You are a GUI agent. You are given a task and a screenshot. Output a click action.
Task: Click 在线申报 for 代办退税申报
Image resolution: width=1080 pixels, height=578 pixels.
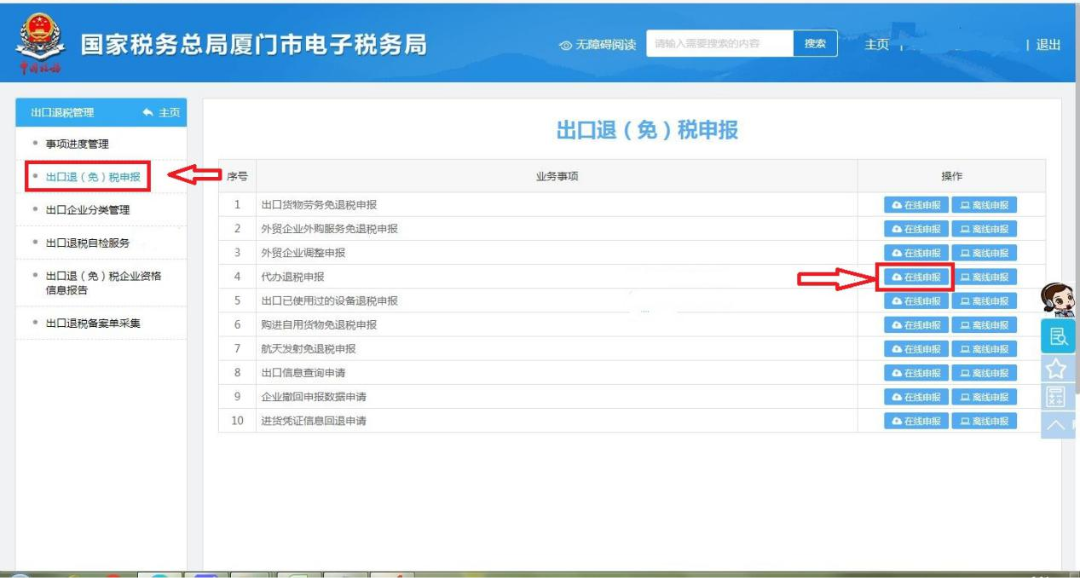pos(916,277)
